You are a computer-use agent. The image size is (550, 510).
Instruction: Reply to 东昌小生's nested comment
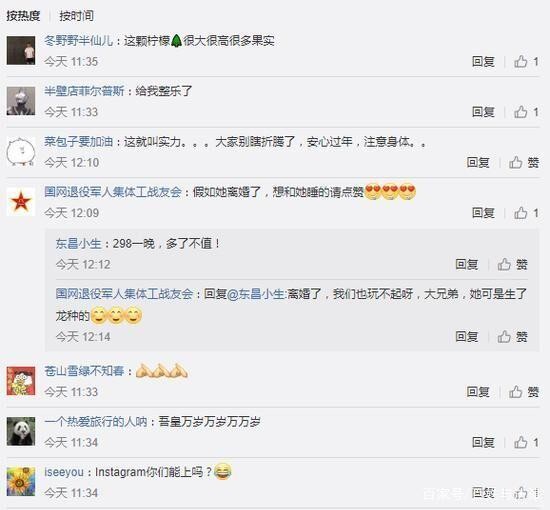tap(467, 264)
